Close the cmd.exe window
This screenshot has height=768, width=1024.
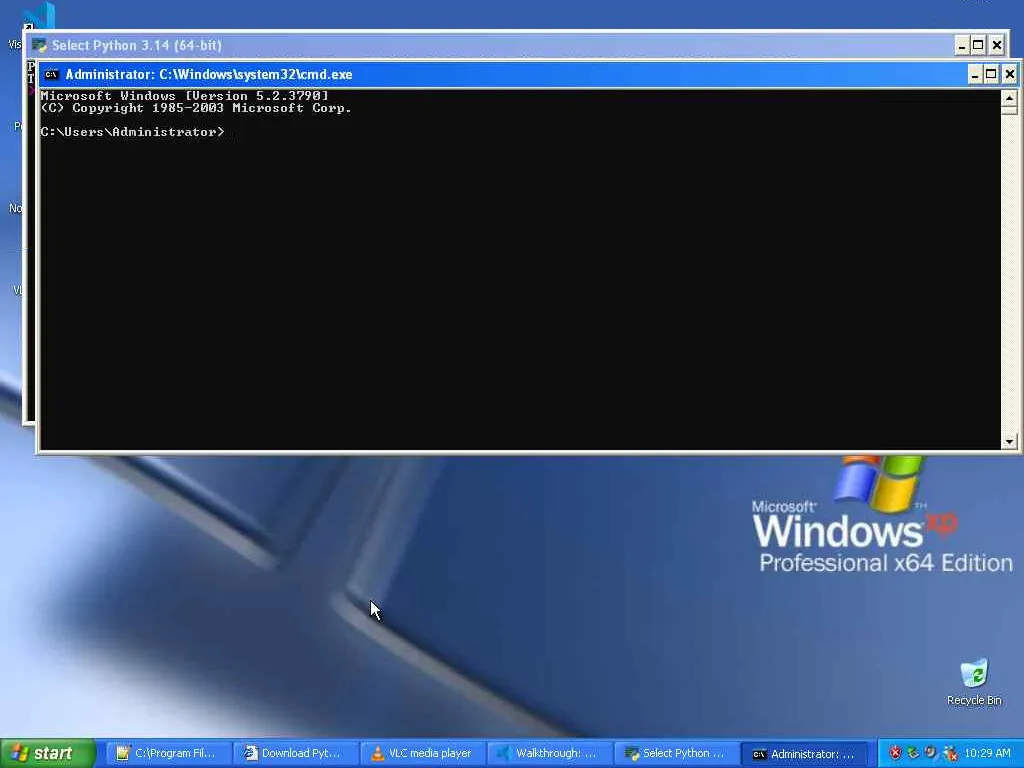tap(1009, 74)
